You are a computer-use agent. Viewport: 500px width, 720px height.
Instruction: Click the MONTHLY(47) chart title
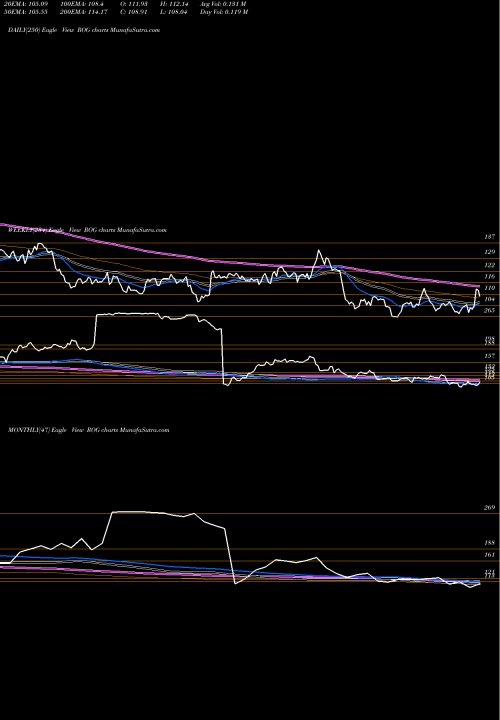[89, 430]
